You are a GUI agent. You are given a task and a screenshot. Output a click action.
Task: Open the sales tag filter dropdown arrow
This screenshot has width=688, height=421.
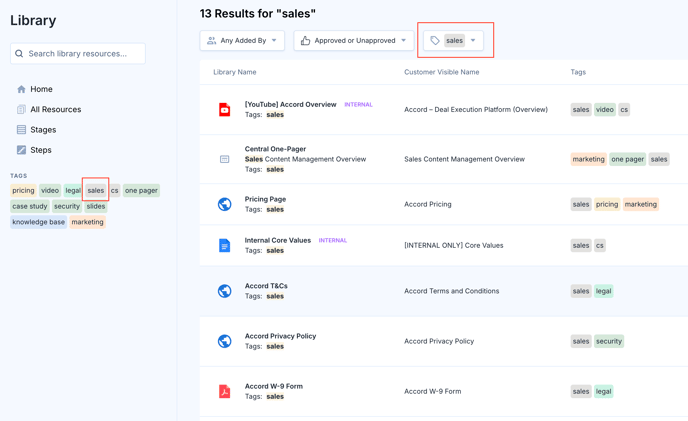coord(473,40)
